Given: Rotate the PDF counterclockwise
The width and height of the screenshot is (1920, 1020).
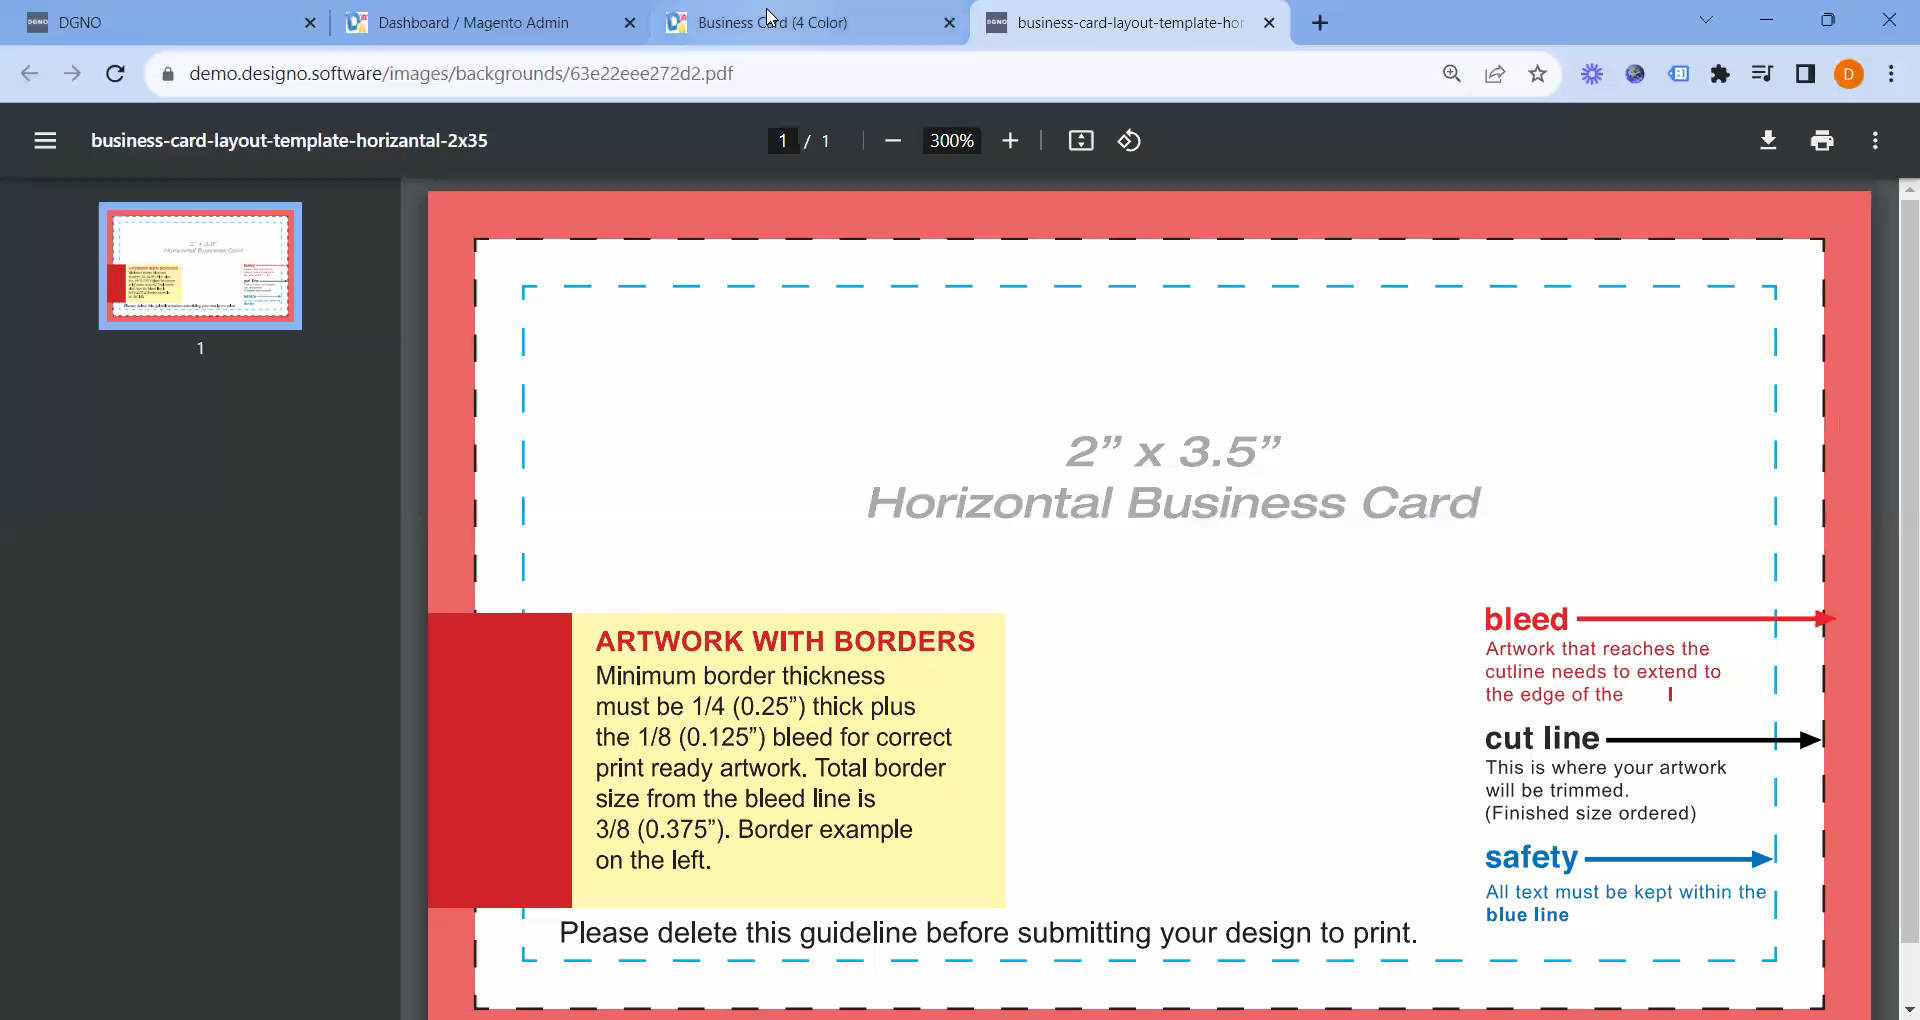Looking at the screenshot, I should (1129, 141).
